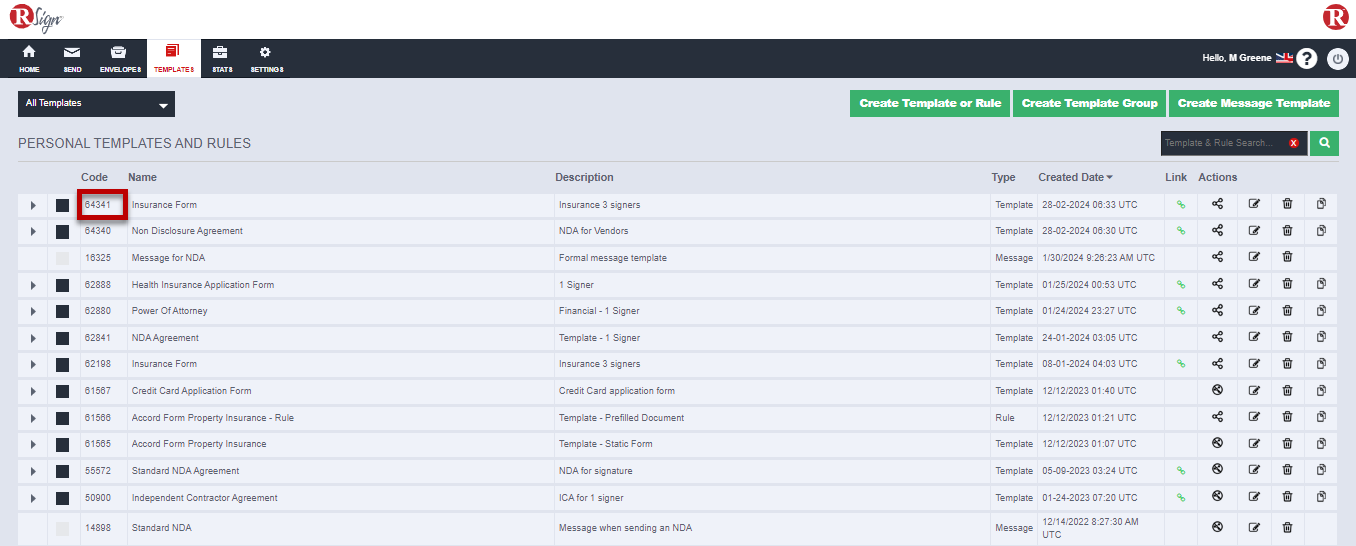Screen dimensions: 1356x546
Task: Expand the Accord Form Property Insurance - Rule row
Action: [33, 418]
